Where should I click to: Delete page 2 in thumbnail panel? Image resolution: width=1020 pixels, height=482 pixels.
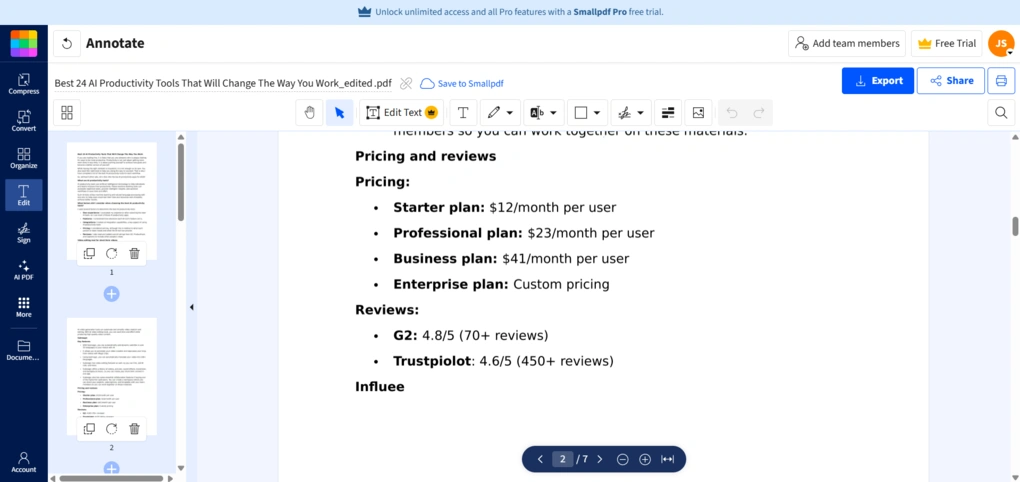tap(134, 428)
